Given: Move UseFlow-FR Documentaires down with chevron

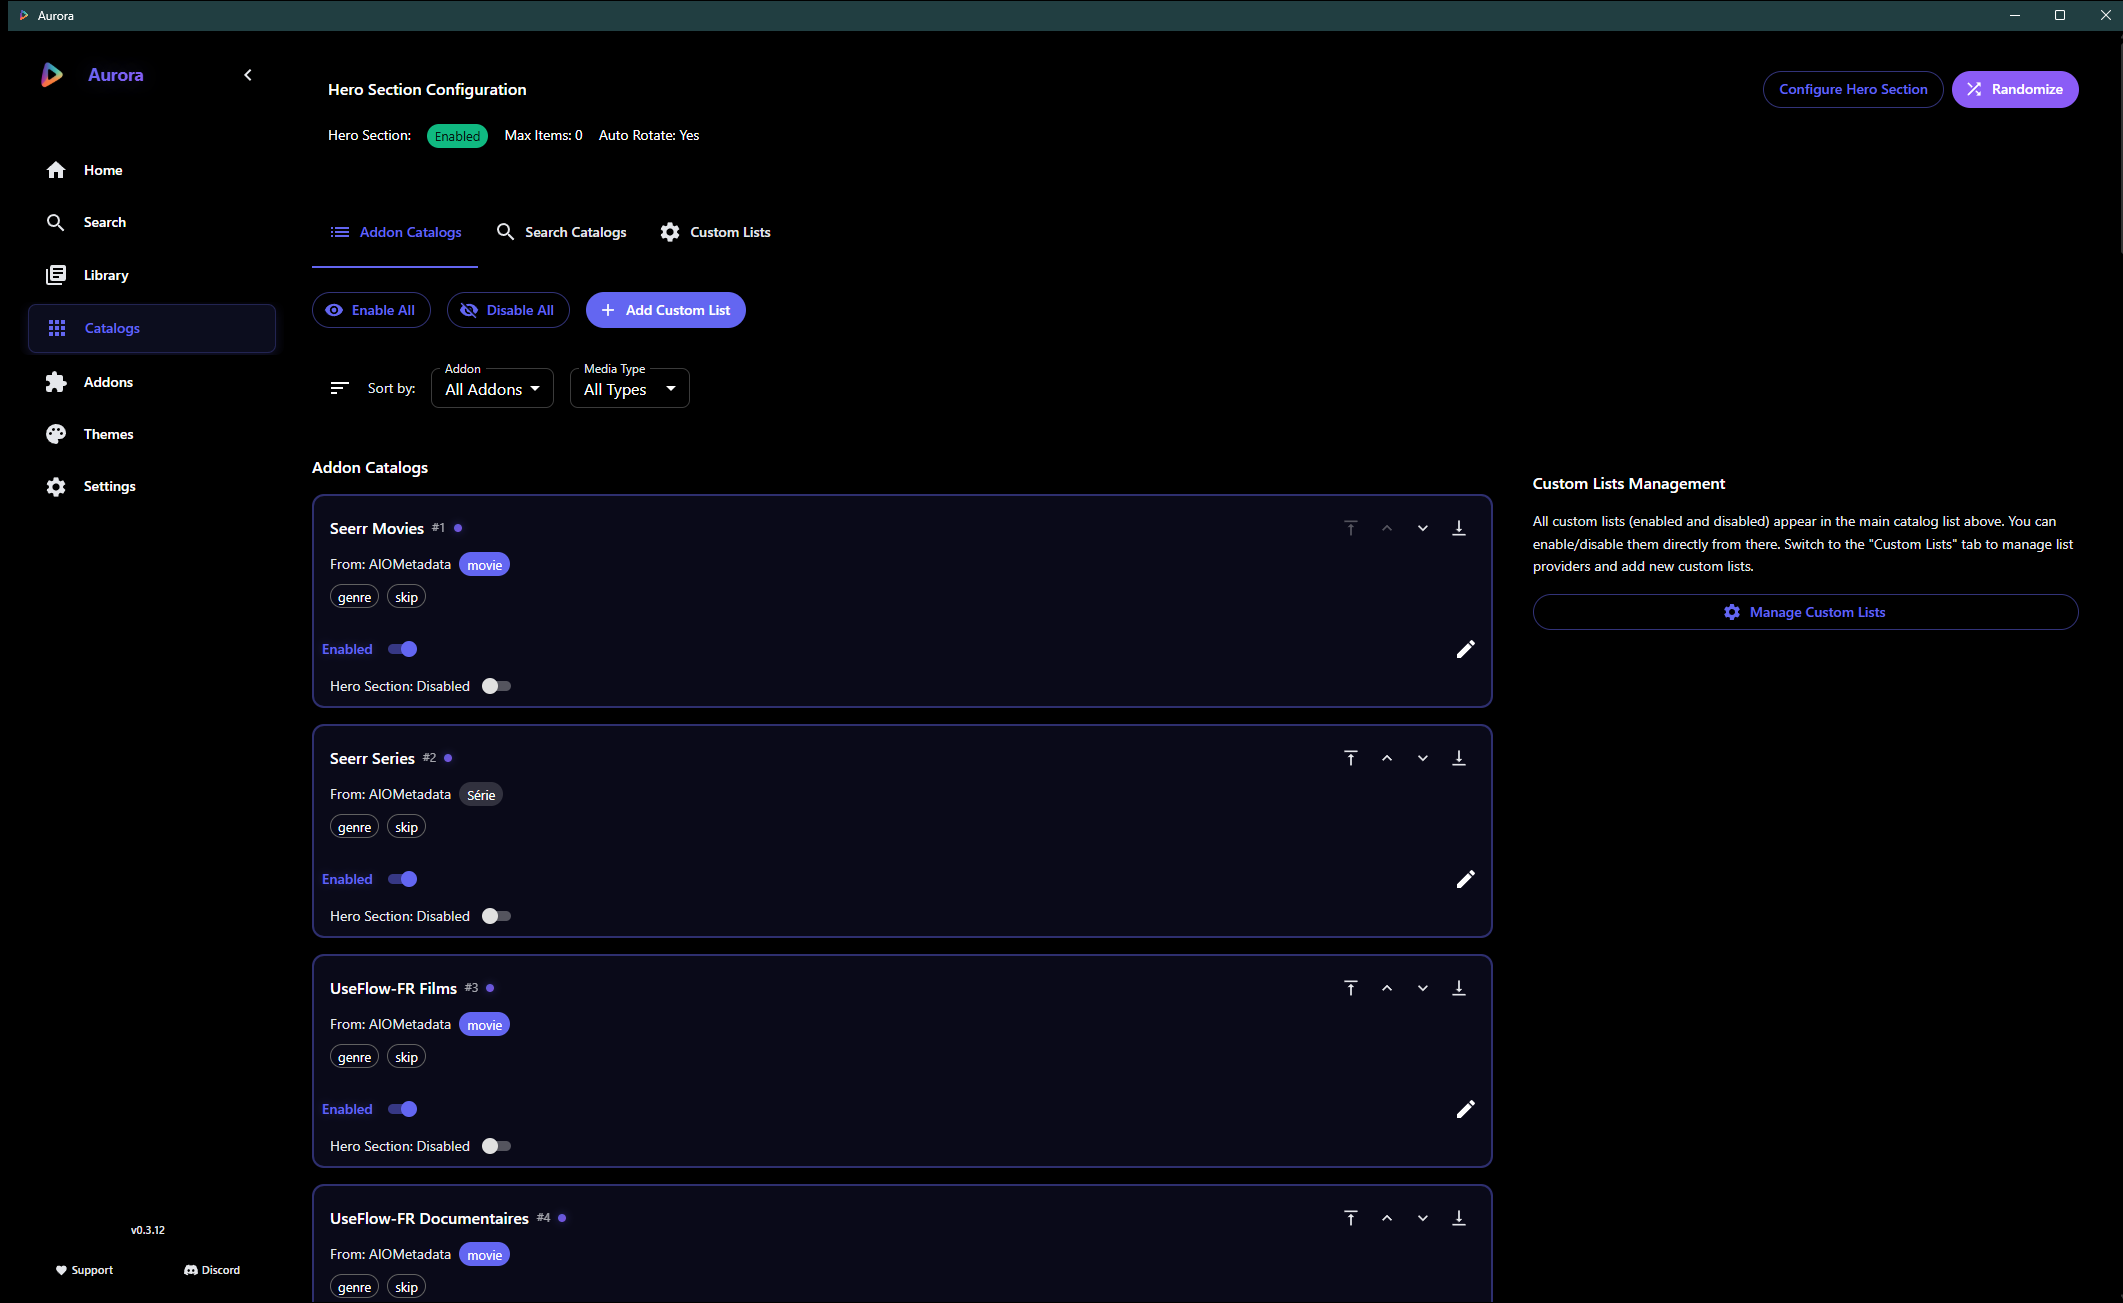Looking at the screenshot, I should tap(1423, 1218).
